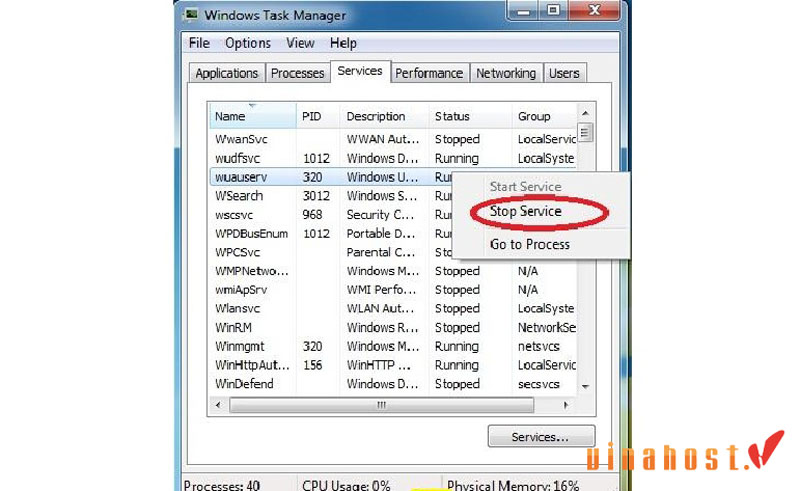Open the File menu
800x491 pixels.
click(199, 43)
